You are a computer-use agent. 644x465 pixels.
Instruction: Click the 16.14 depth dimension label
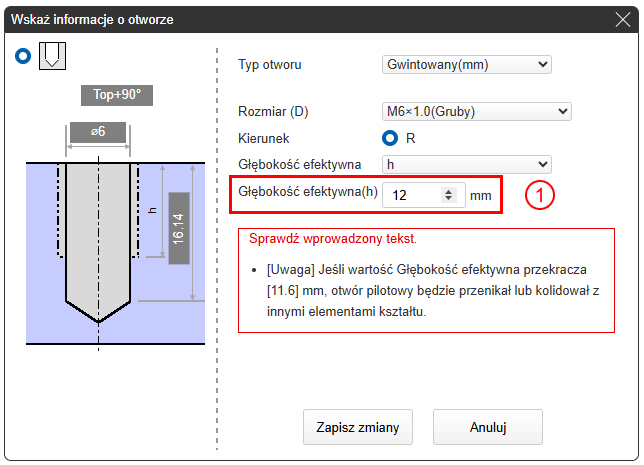coord(179,228)
